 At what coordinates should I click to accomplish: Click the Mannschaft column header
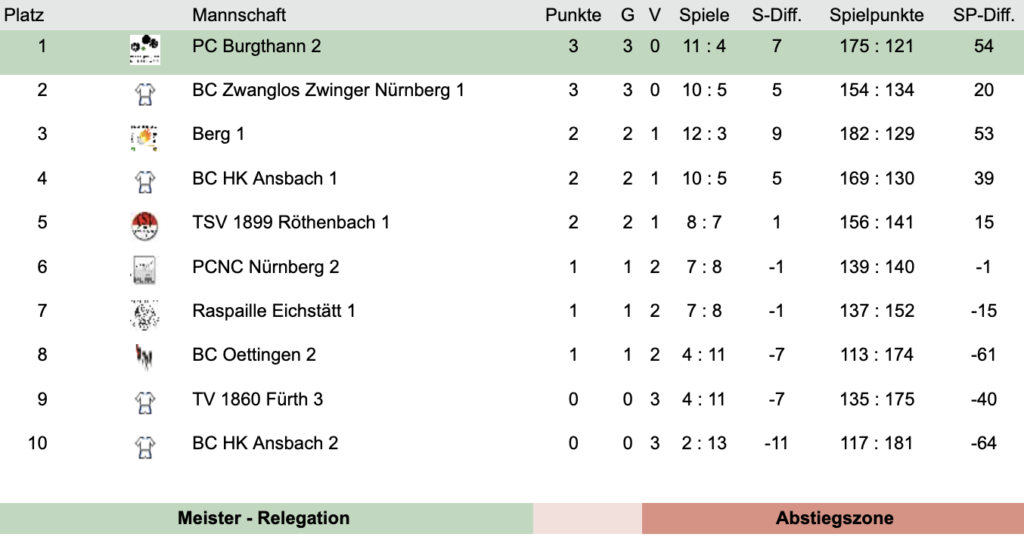coord(239,15)
